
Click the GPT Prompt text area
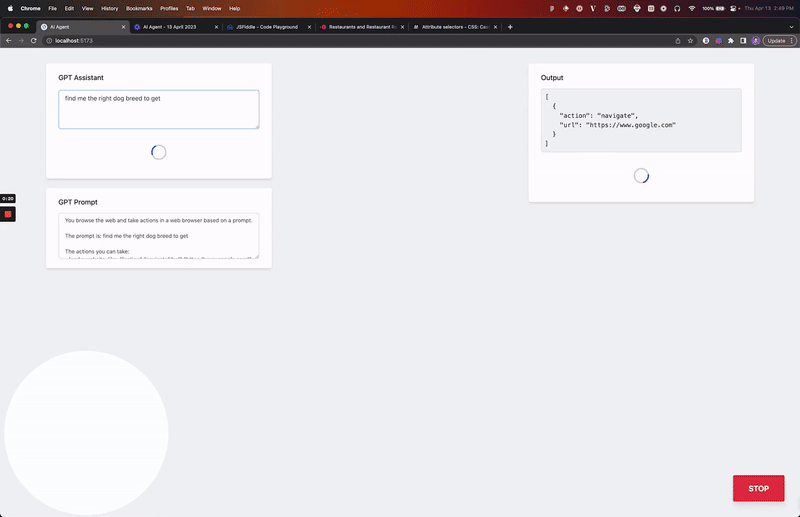point(159,236)
